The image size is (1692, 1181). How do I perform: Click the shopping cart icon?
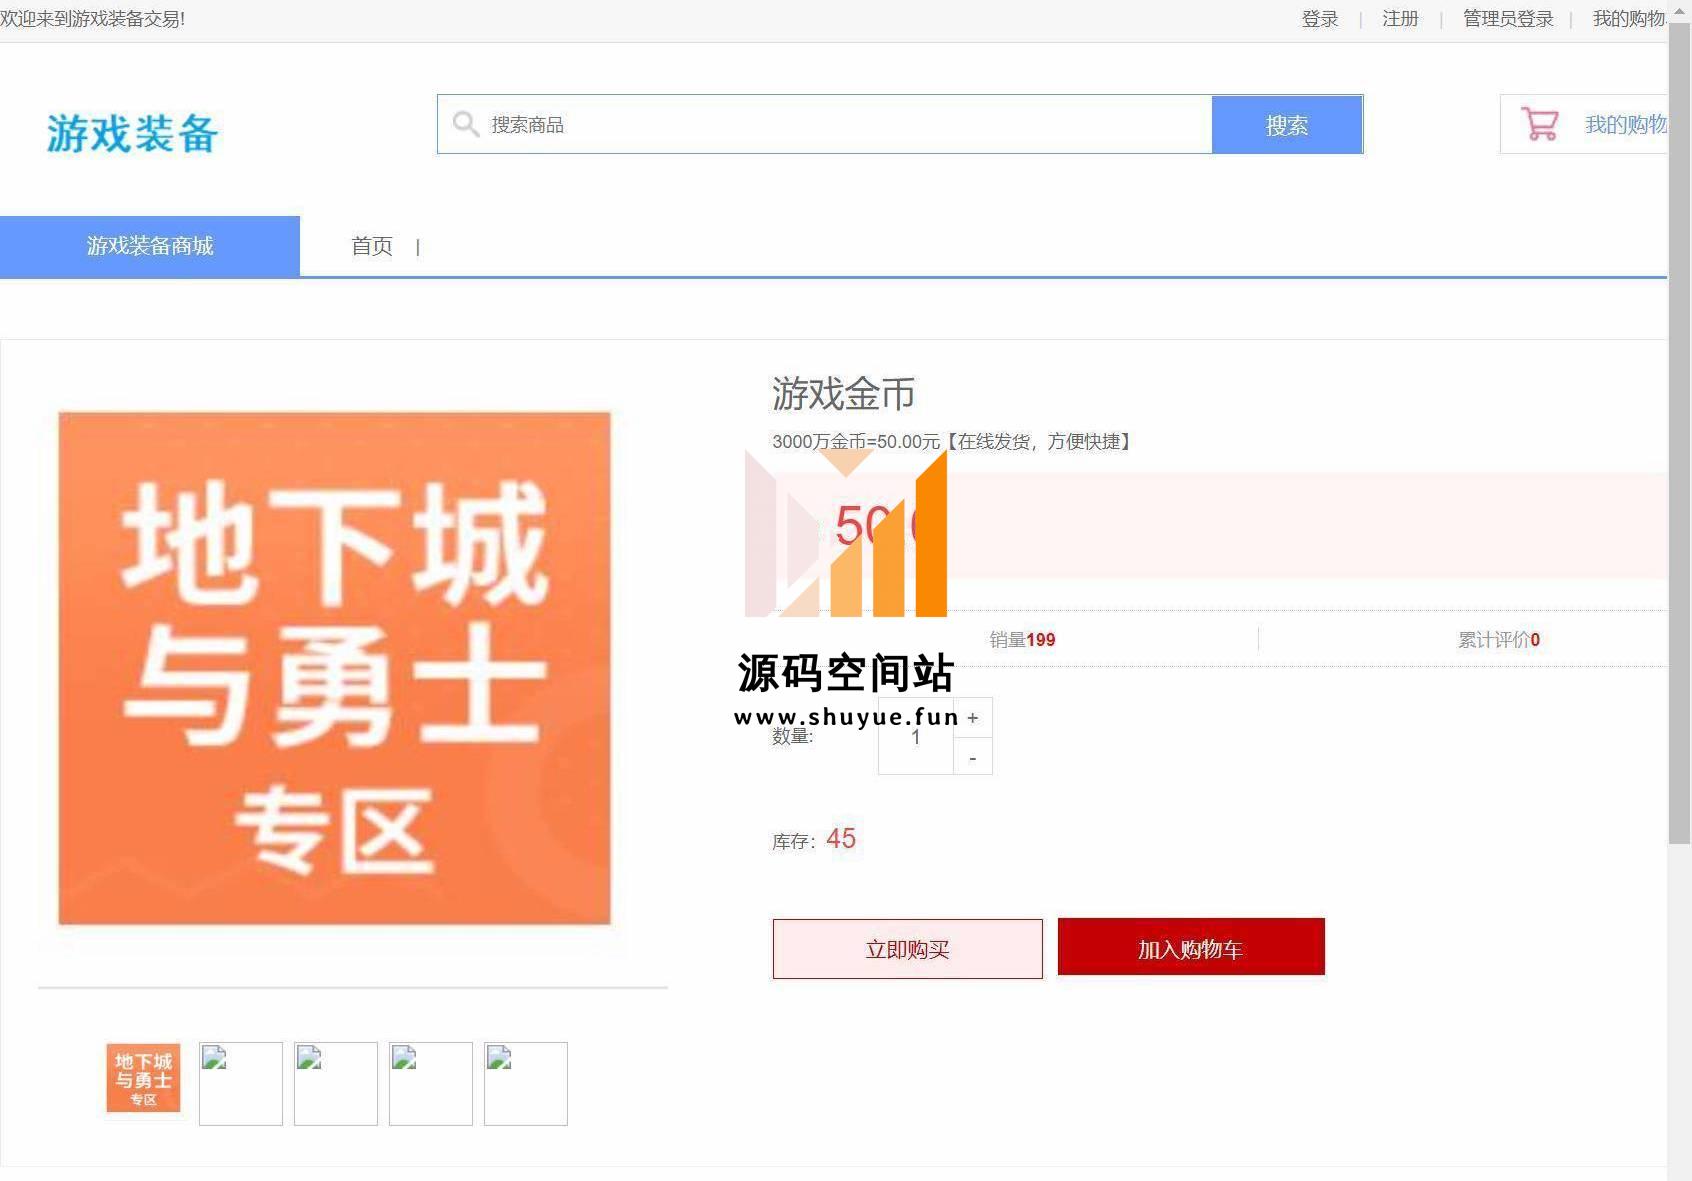(x=1539, y=124)
